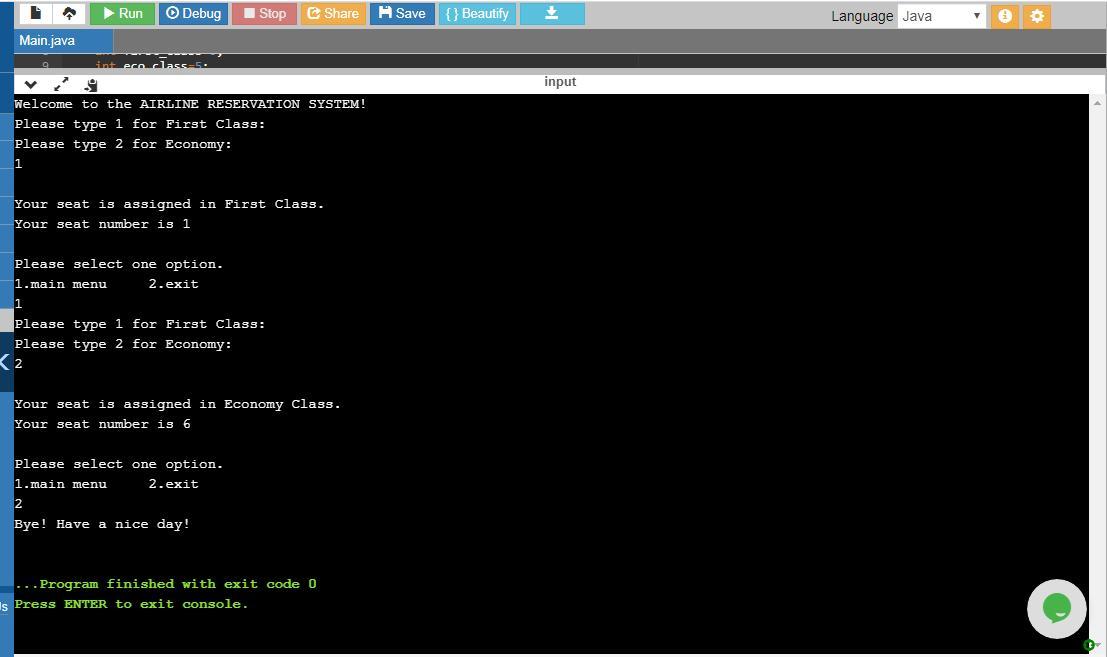Create a new file with the page icon
Screen dimensions: 1107x657
[36, 13]
